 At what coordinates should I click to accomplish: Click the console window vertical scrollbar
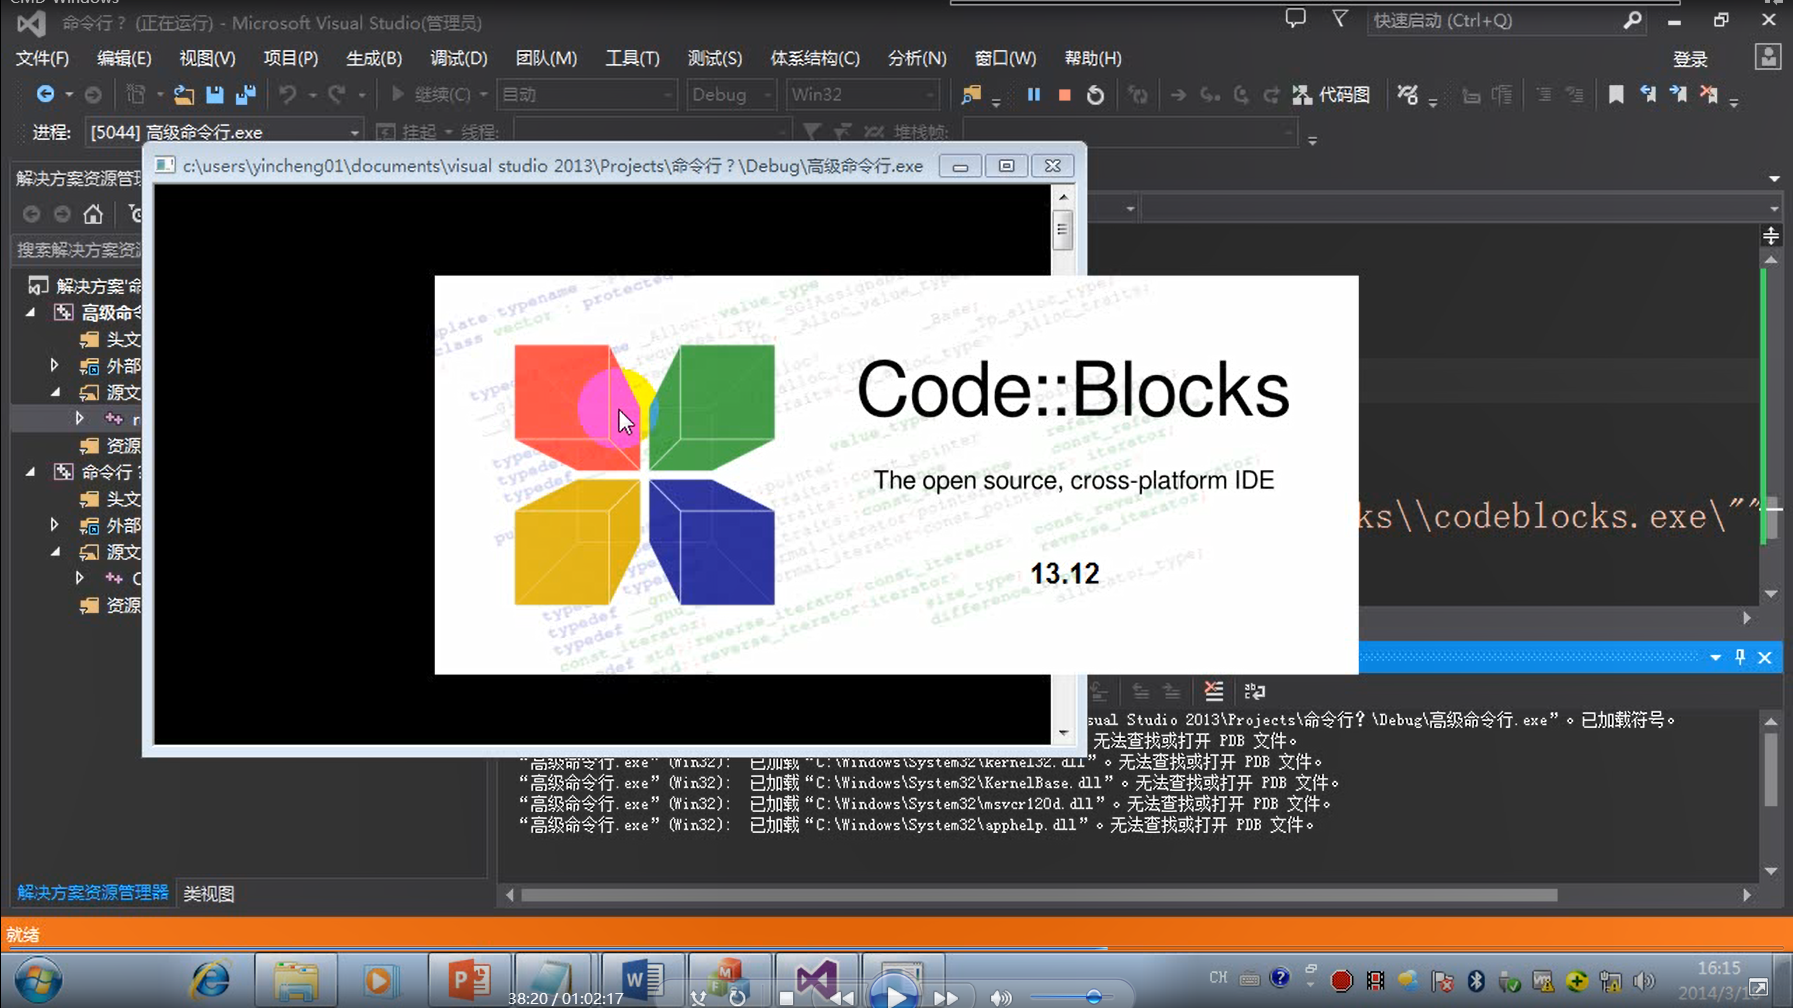tap(1063, 231)
